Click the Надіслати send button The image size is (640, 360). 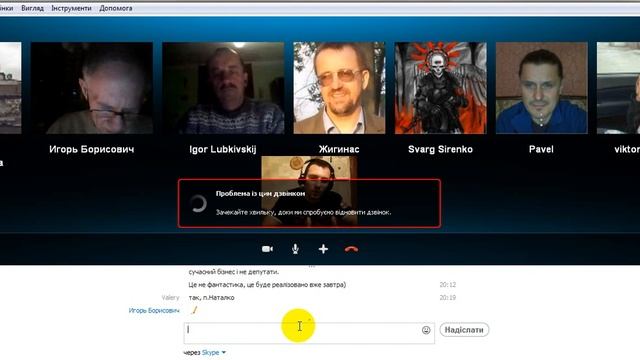464,330
